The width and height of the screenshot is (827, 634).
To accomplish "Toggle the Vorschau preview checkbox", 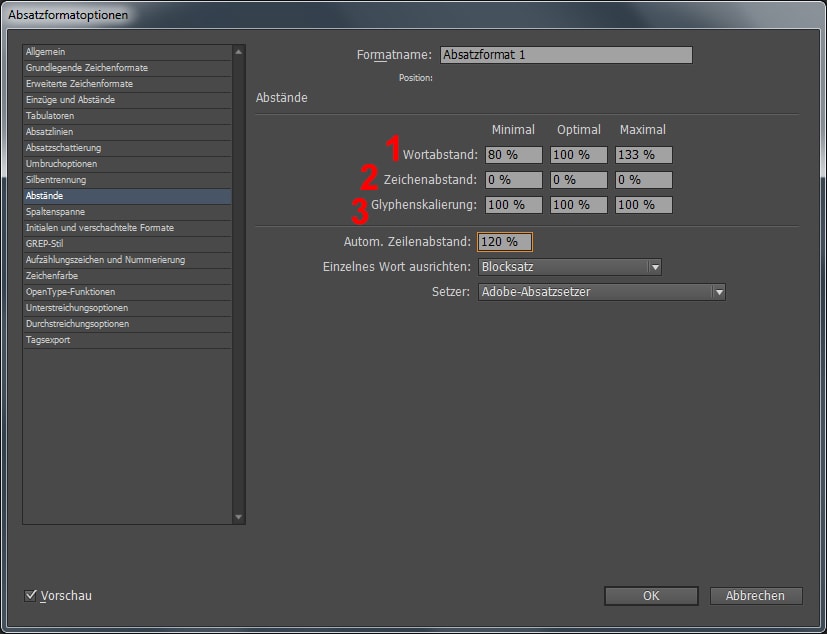I will 30,596.
